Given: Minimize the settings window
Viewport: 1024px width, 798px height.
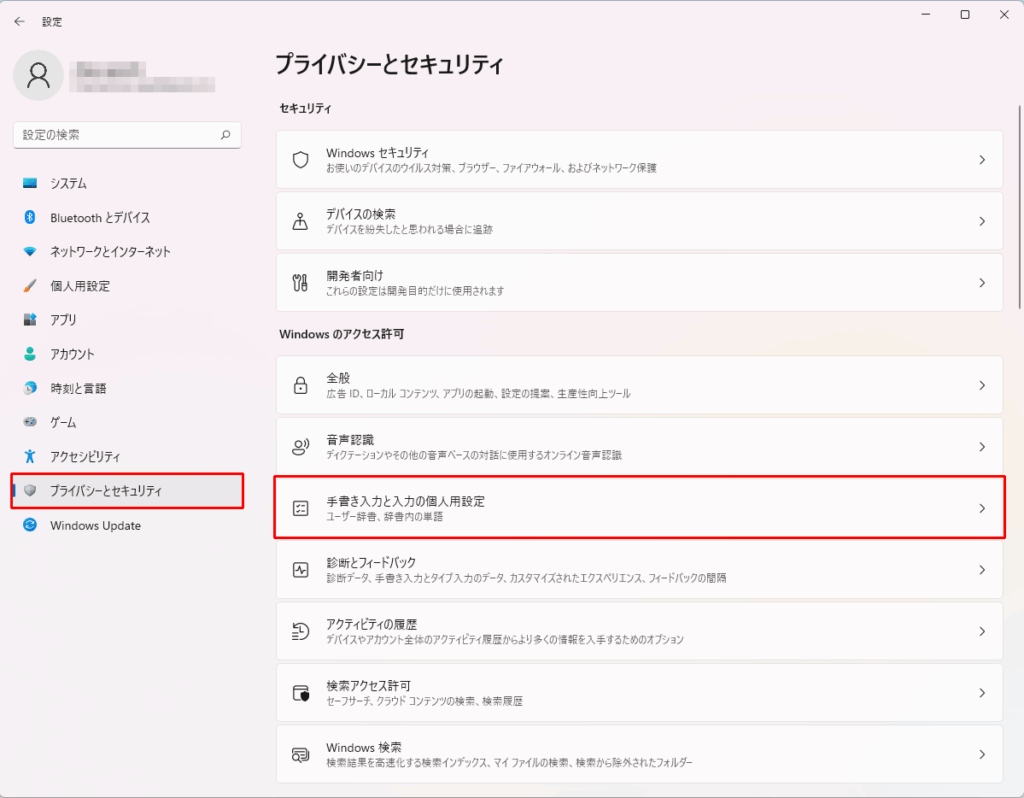Looking at the screenshot, I should (925, 14).
